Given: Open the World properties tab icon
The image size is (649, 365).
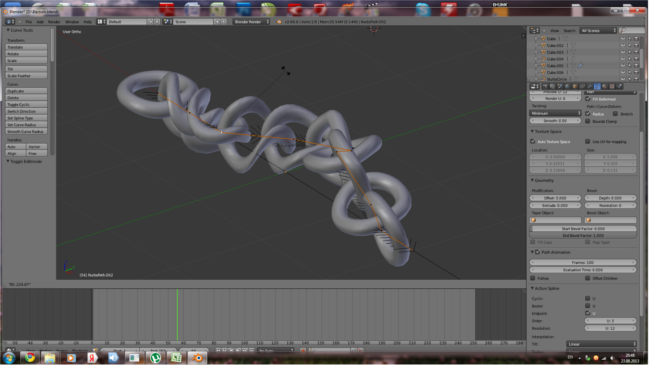Looking at the screenshot, I should click(x=567, y=86).
